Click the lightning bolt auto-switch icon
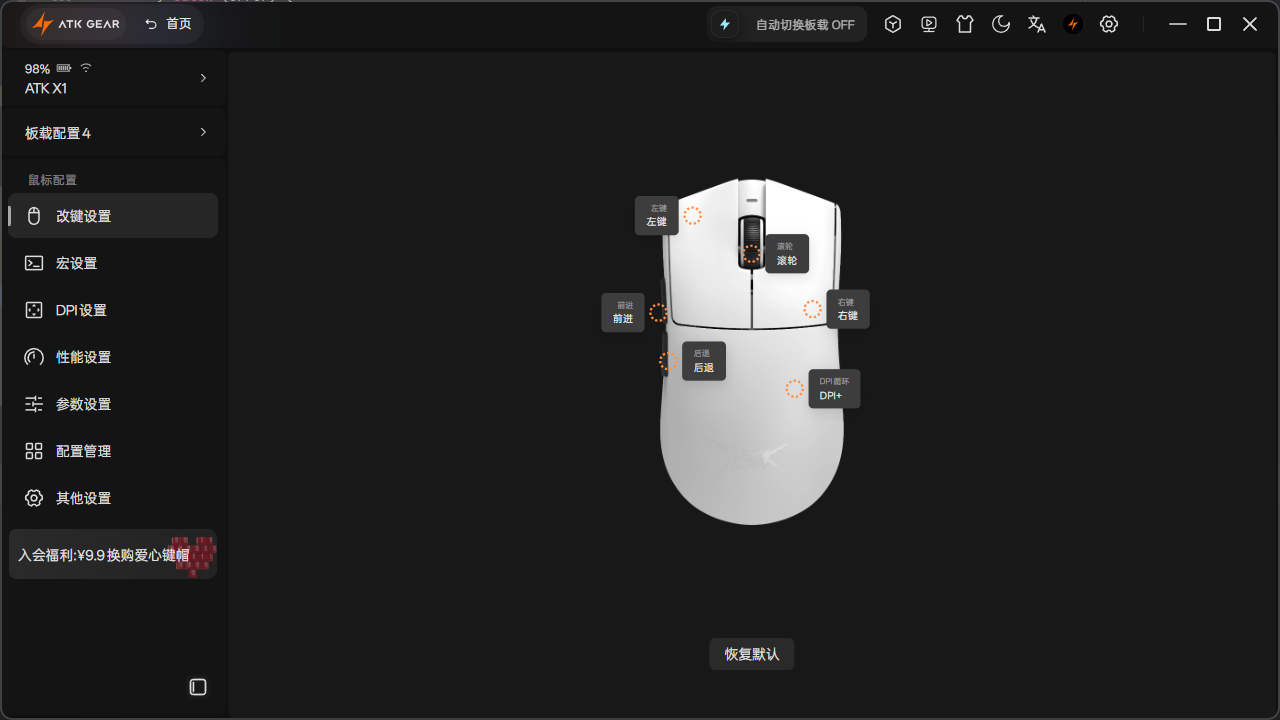Image resolution: width=1280 pixels, height=720 pixels. 725,24
